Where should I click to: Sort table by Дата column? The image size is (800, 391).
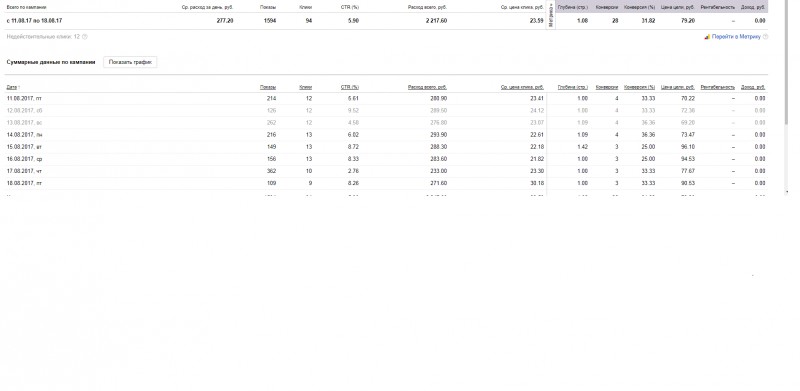click(13, 87)
